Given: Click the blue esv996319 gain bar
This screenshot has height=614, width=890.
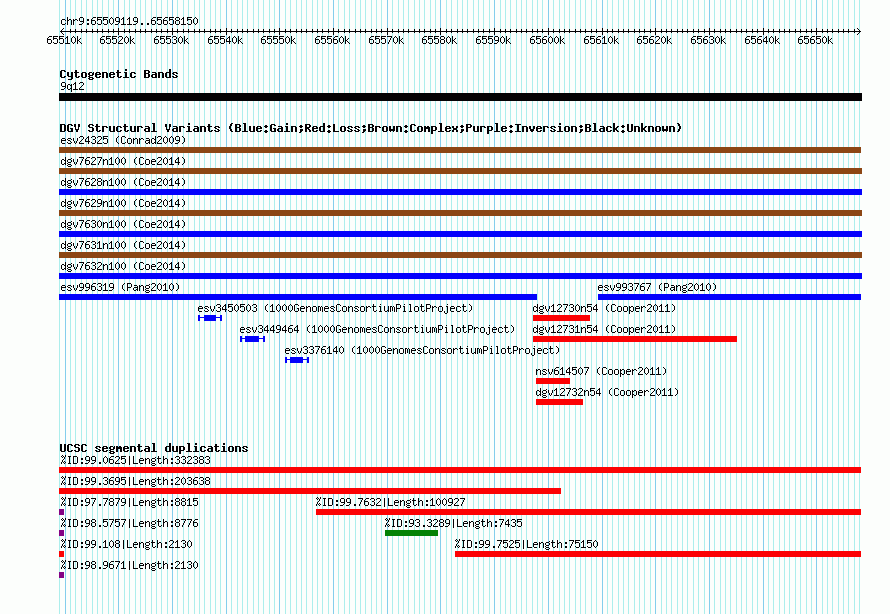Looking at the screenshot, I should tap(298, 297).
